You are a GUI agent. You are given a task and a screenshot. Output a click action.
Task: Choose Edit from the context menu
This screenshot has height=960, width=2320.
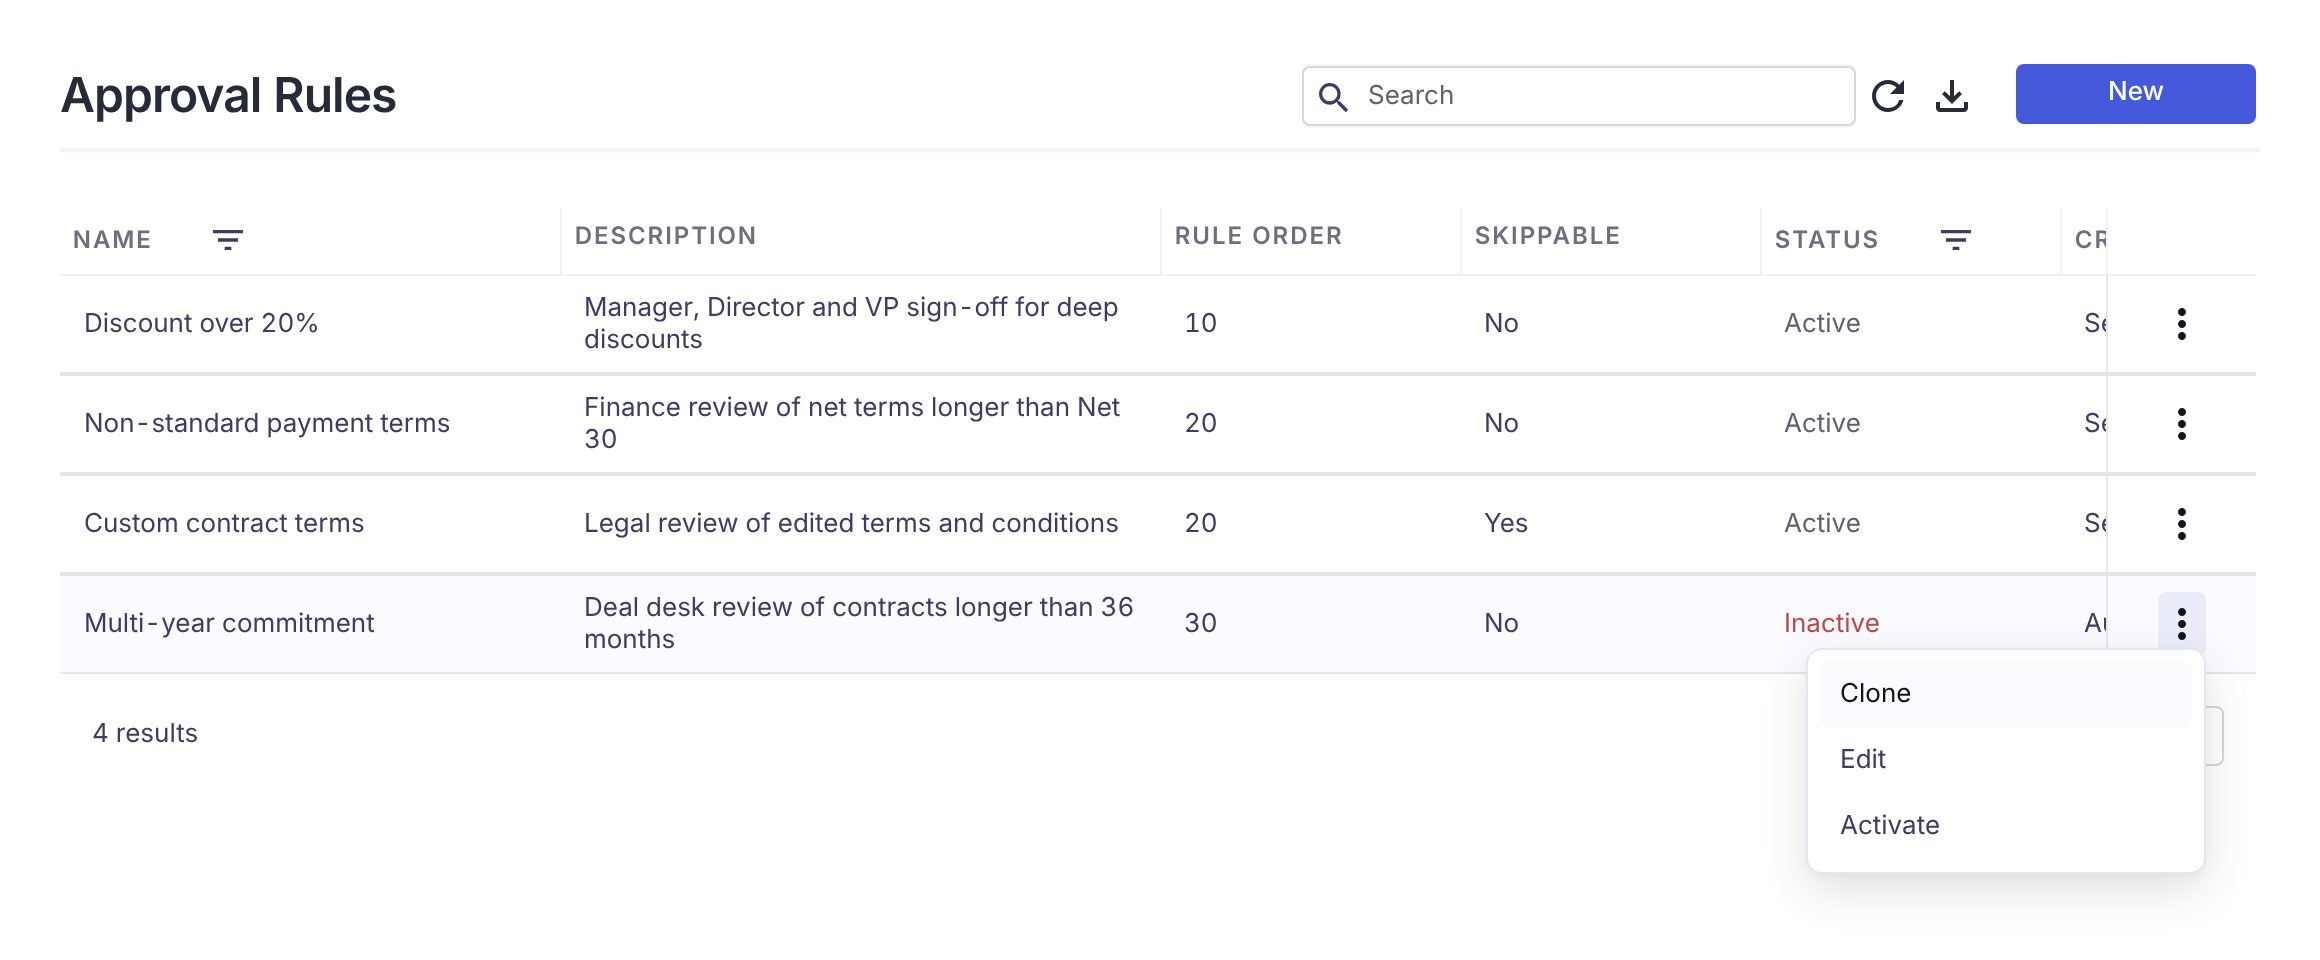point(2006,759)
